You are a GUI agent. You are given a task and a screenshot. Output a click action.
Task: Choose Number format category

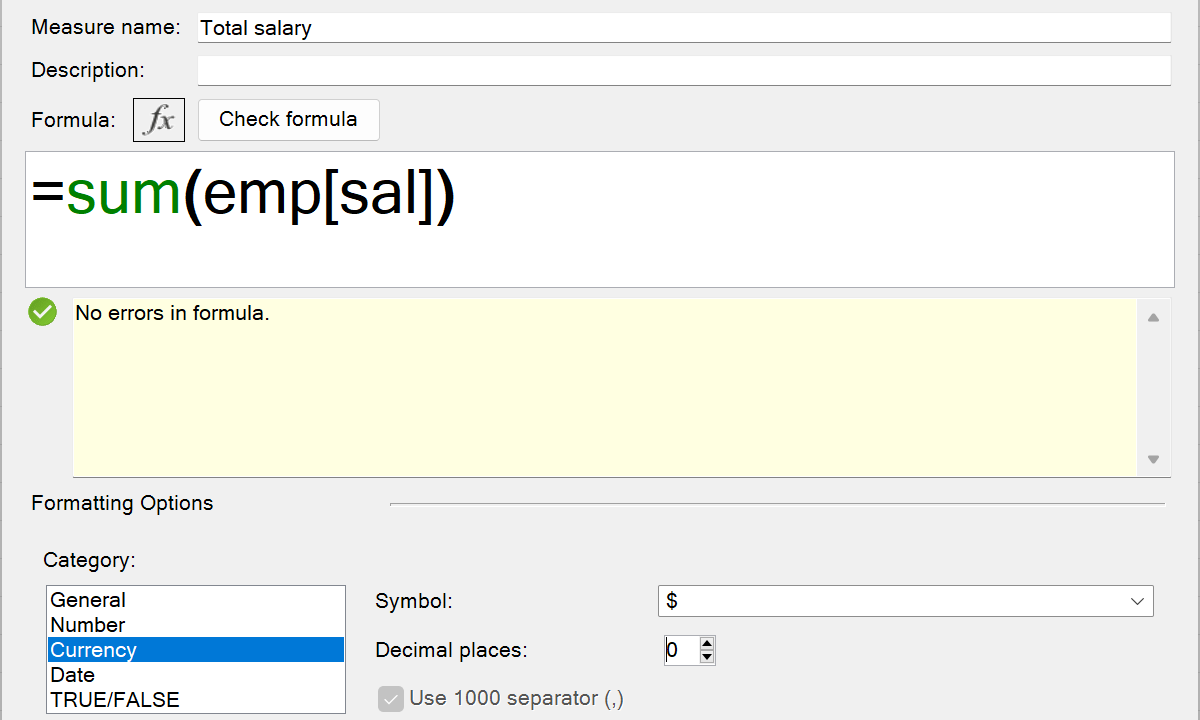[x=88, y=625]
